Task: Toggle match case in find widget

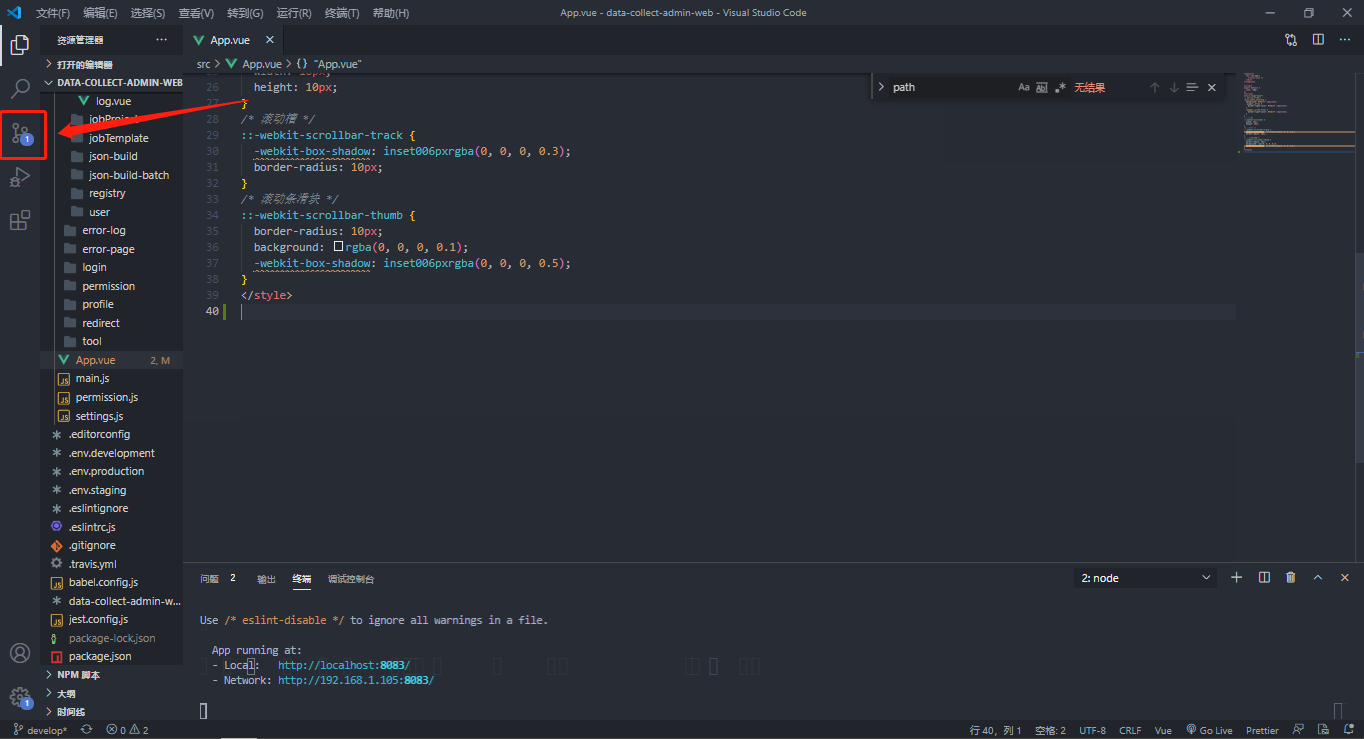Action: pyautogui.click(x=1024, y=87)
